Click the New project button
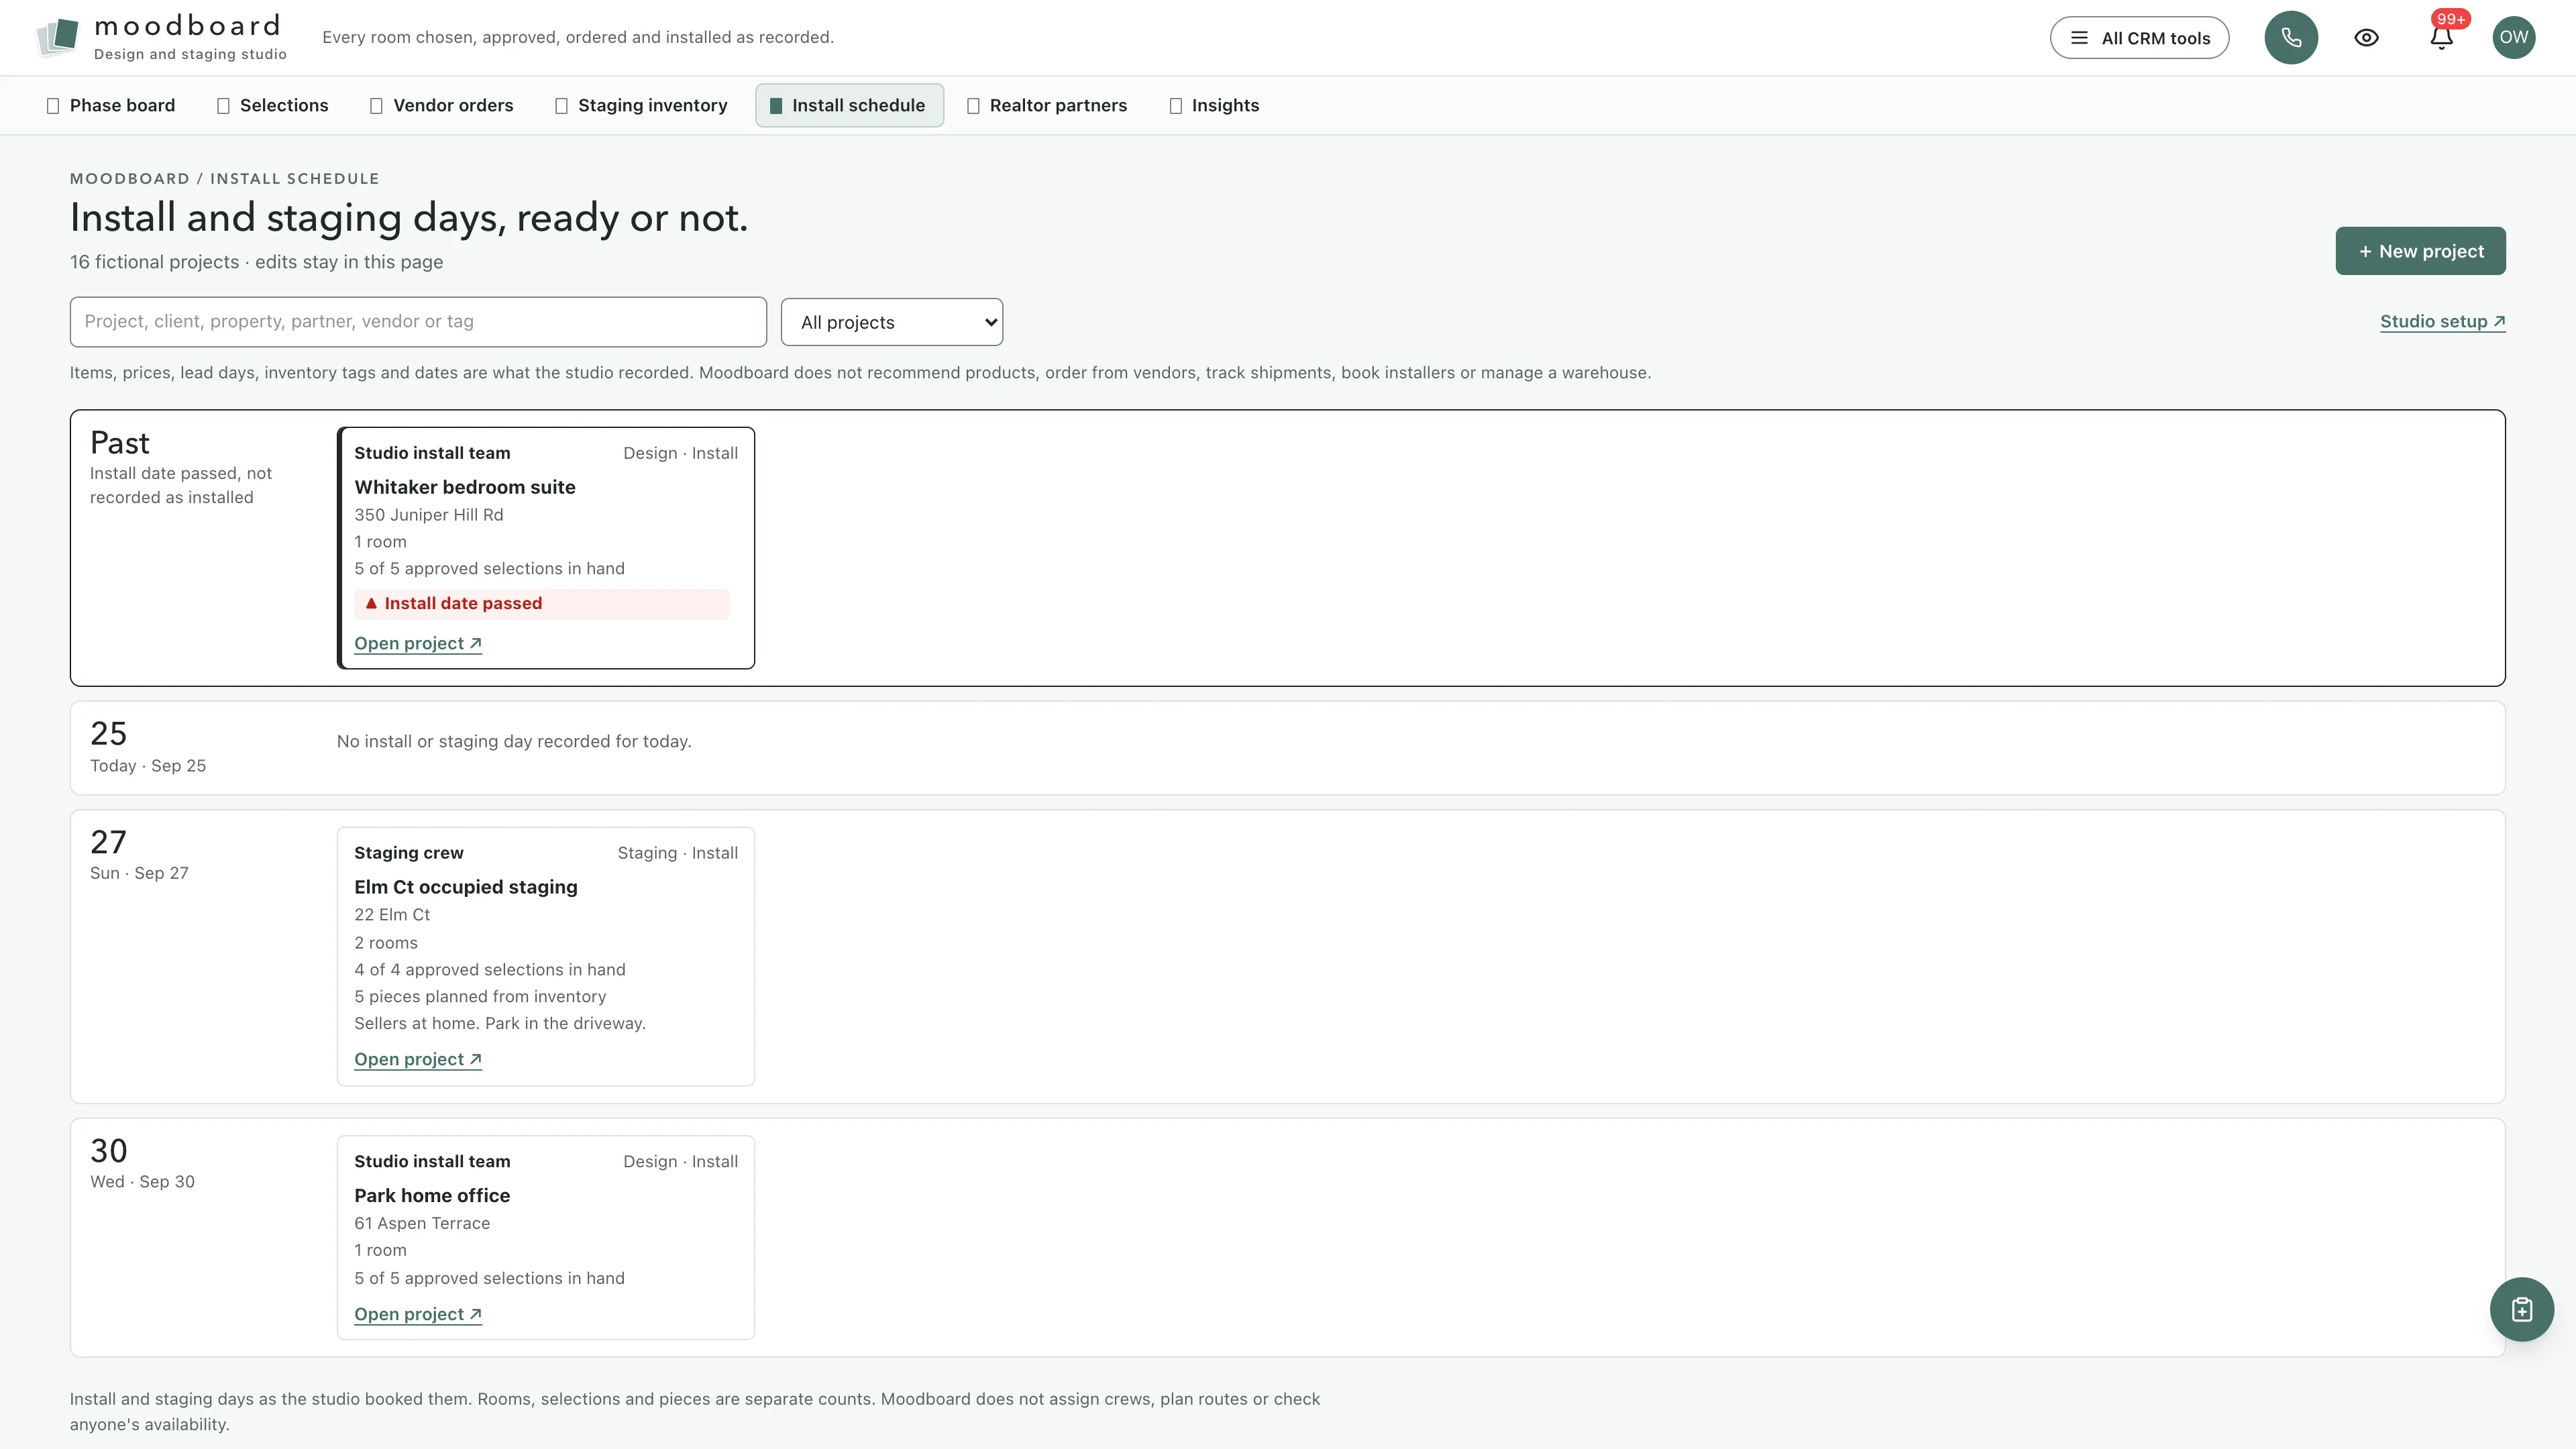This screenshot has width=2576, height=1449. [2420, 251]
